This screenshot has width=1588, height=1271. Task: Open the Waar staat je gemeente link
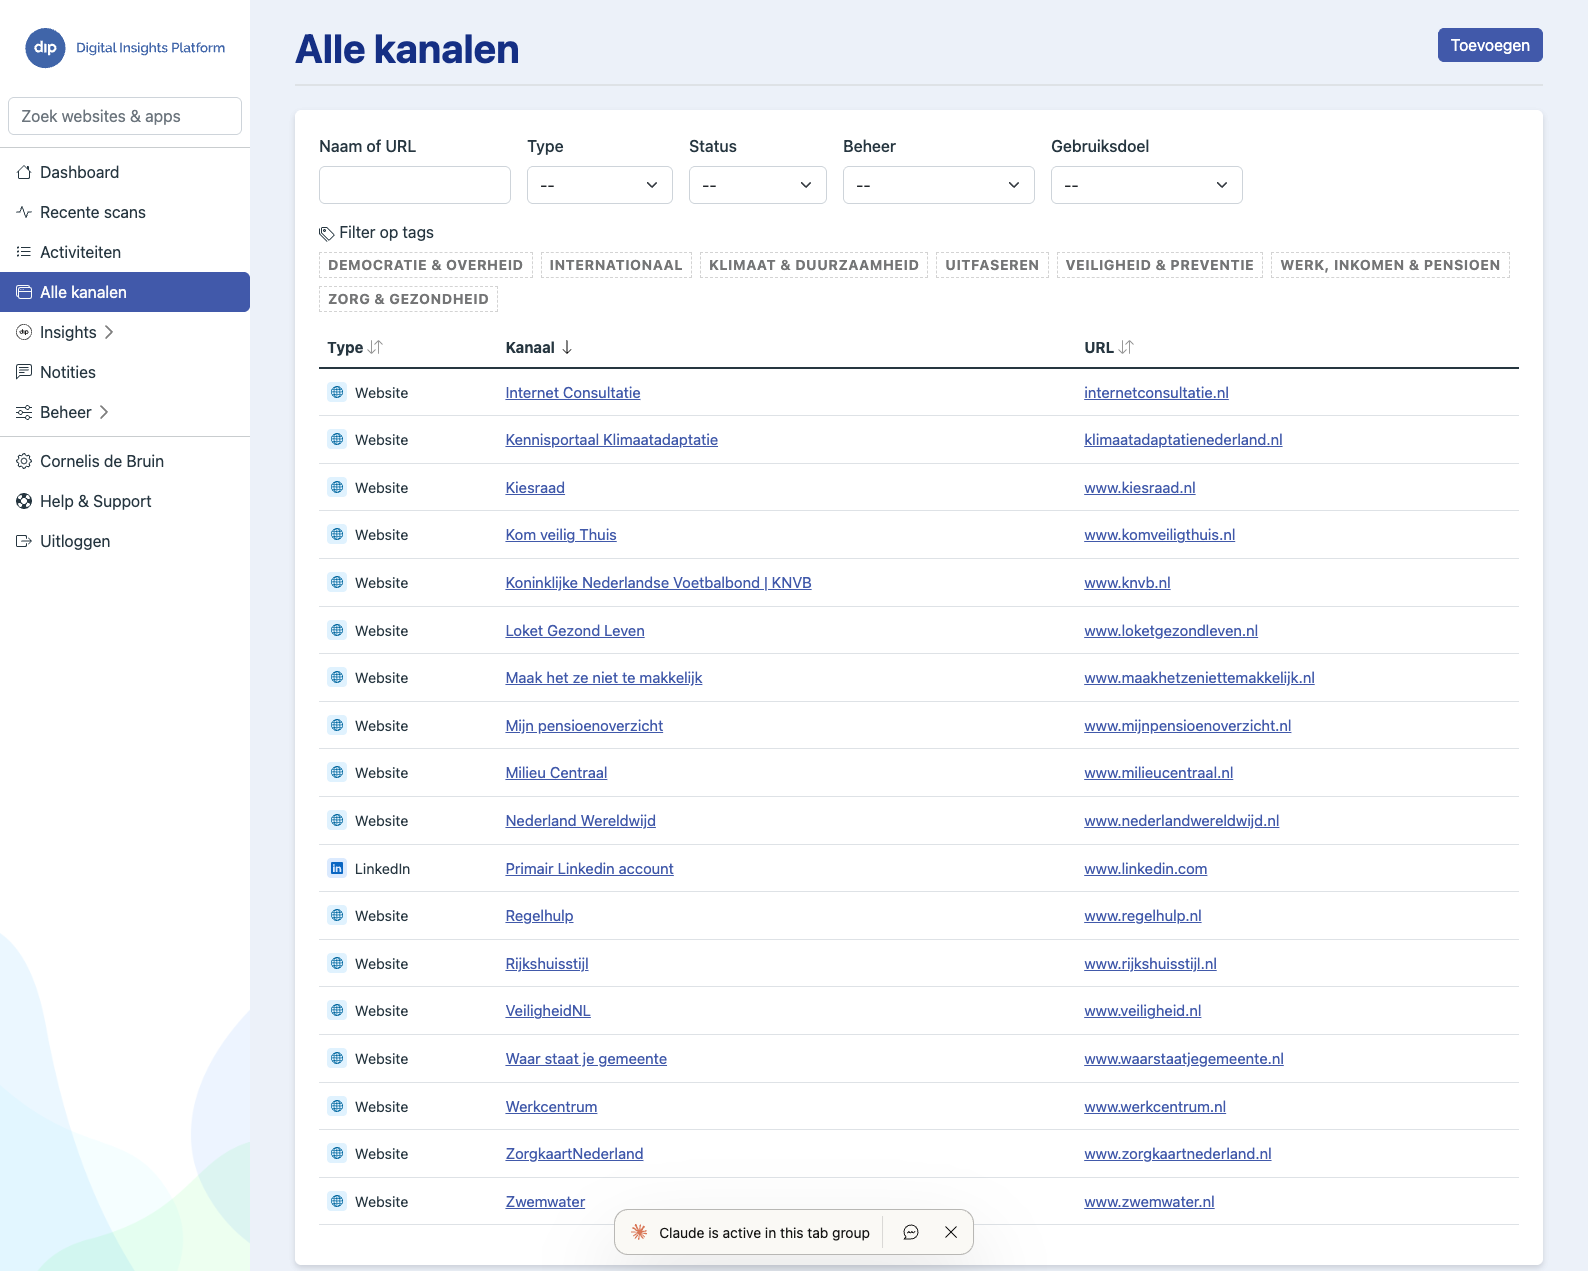coord(586,1059)
